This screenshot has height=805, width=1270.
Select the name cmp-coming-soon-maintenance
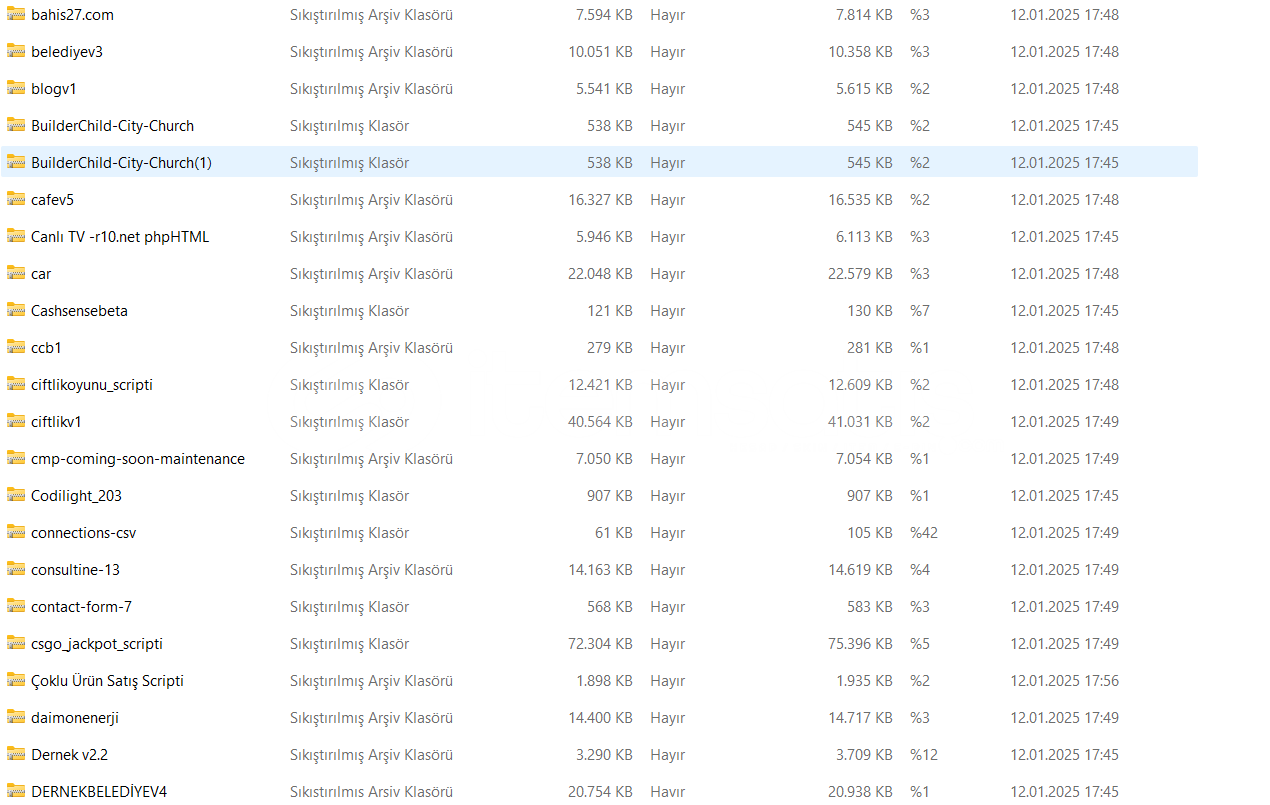click(138, 459)
